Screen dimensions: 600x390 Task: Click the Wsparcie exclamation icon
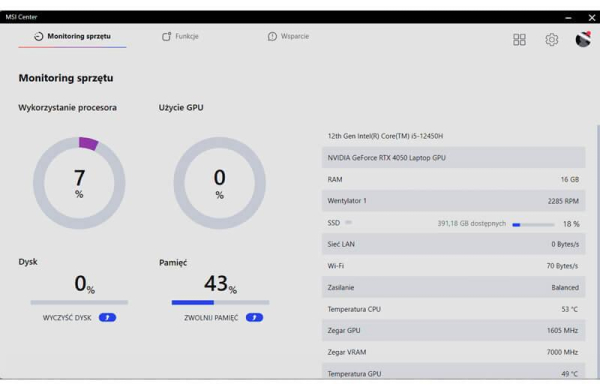pyautogui.click(x=272, y=36)
